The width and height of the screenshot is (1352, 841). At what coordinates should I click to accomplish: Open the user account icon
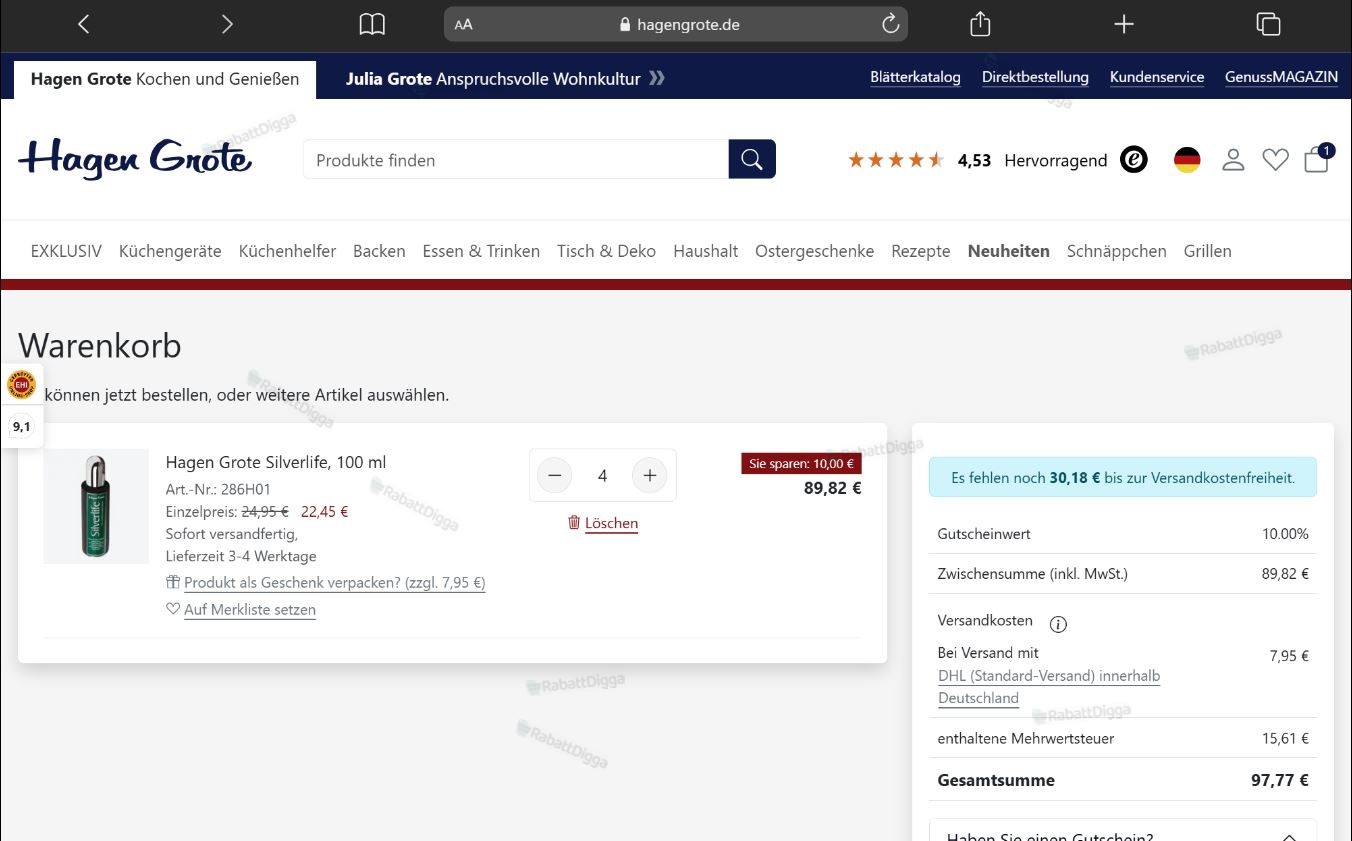point(1233,160)
